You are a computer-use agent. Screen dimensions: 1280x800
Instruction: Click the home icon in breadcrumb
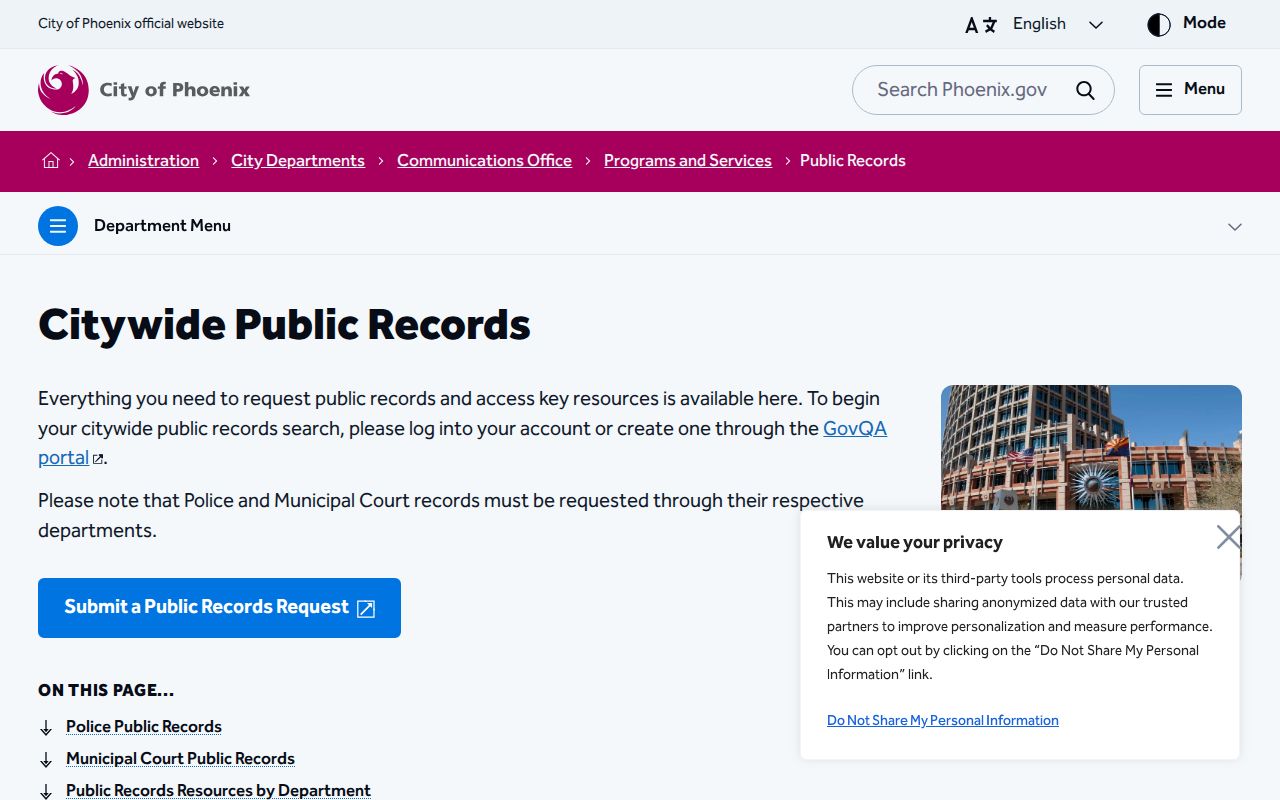pyautogui.click(x=51, y=160)
